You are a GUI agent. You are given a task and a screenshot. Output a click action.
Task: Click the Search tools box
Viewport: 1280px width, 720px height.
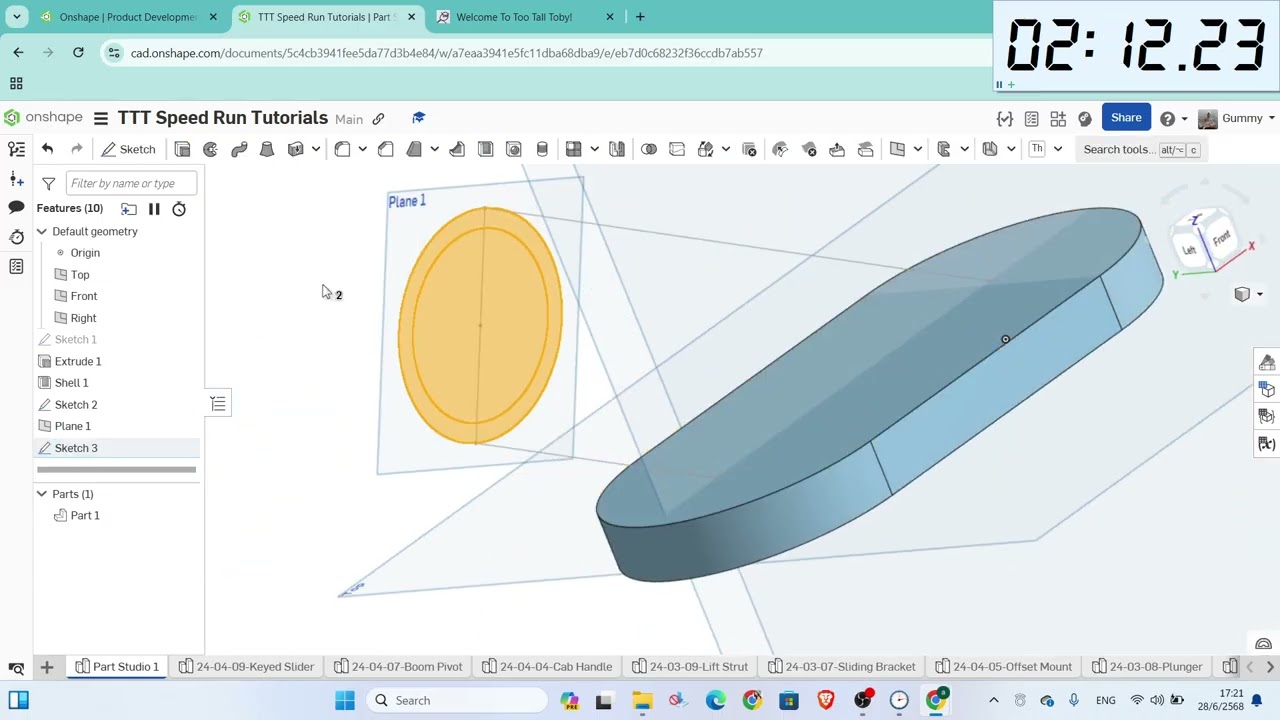[x=1142, y=149]
